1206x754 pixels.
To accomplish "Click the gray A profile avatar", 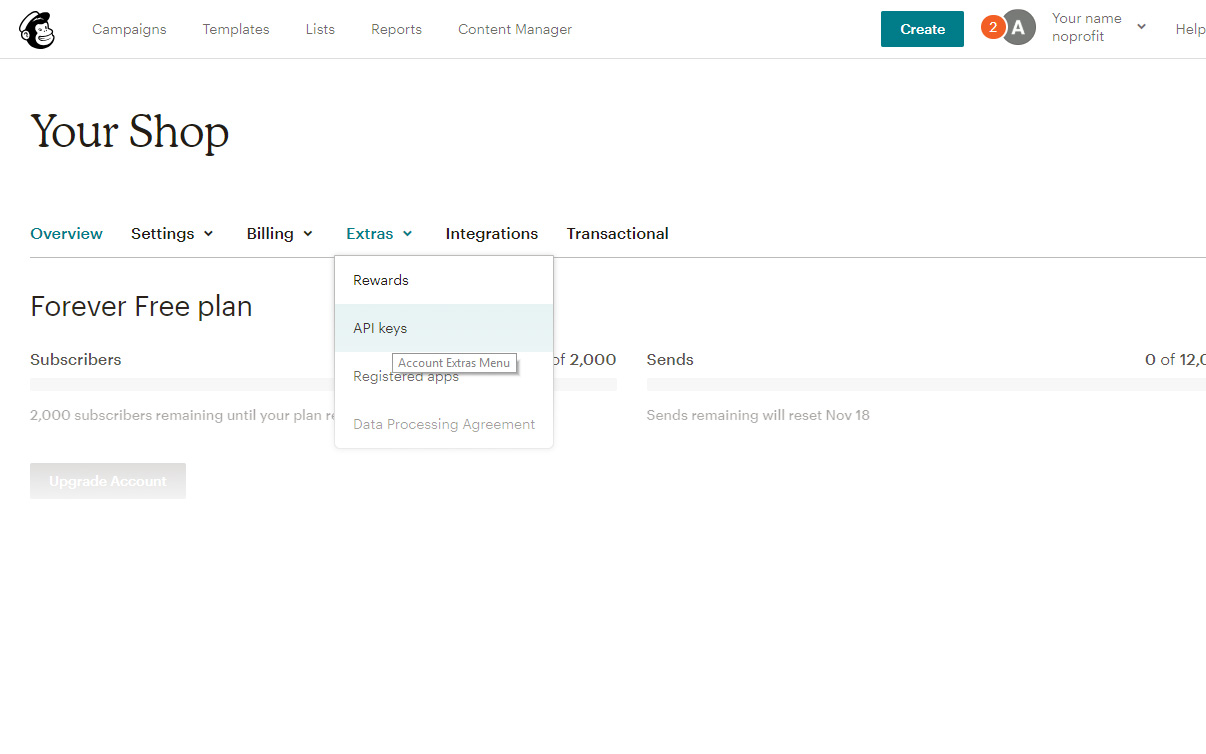I will [x=1019, y=28].
